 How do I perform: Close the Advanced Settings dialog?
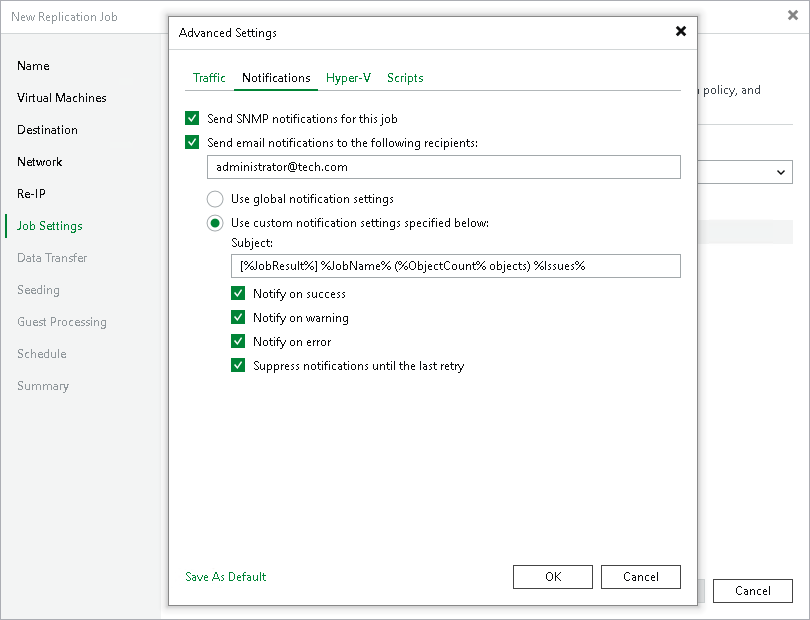pos(681,32)
